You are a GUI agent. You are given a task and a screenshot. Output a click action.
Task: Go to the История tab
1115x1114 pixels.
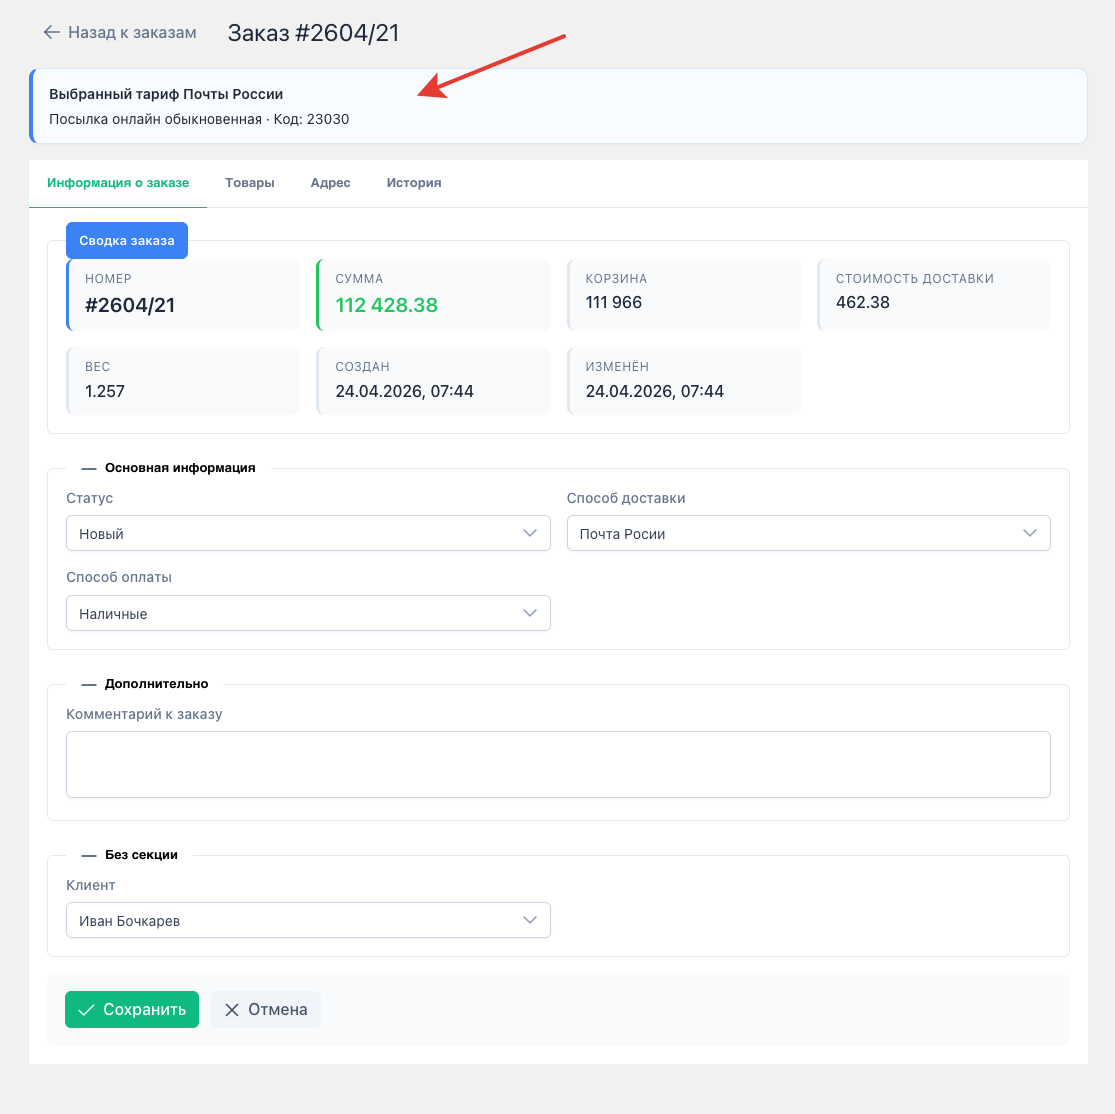(414, 183)
